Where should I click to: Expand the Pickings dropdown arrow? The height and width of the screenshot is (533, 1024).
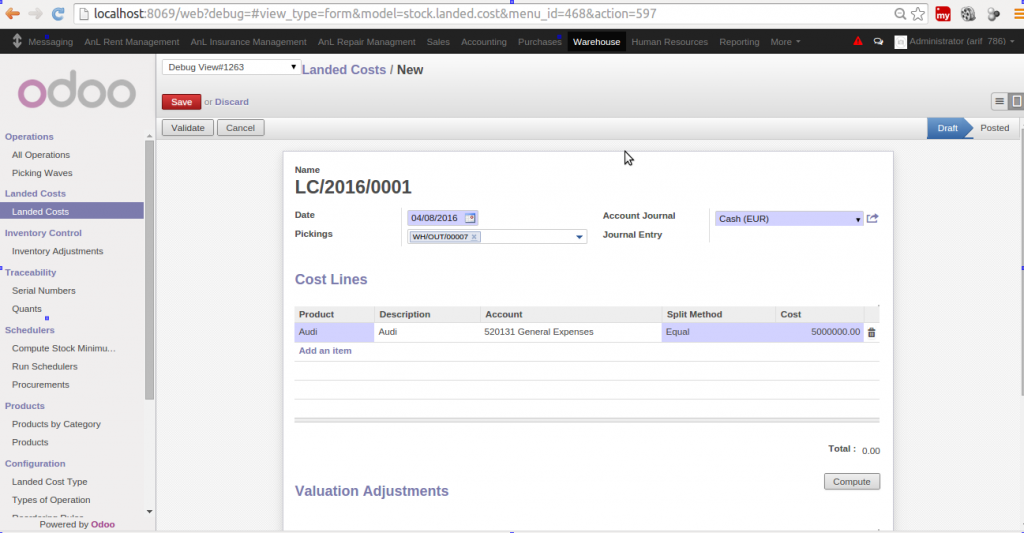[579, 237]
